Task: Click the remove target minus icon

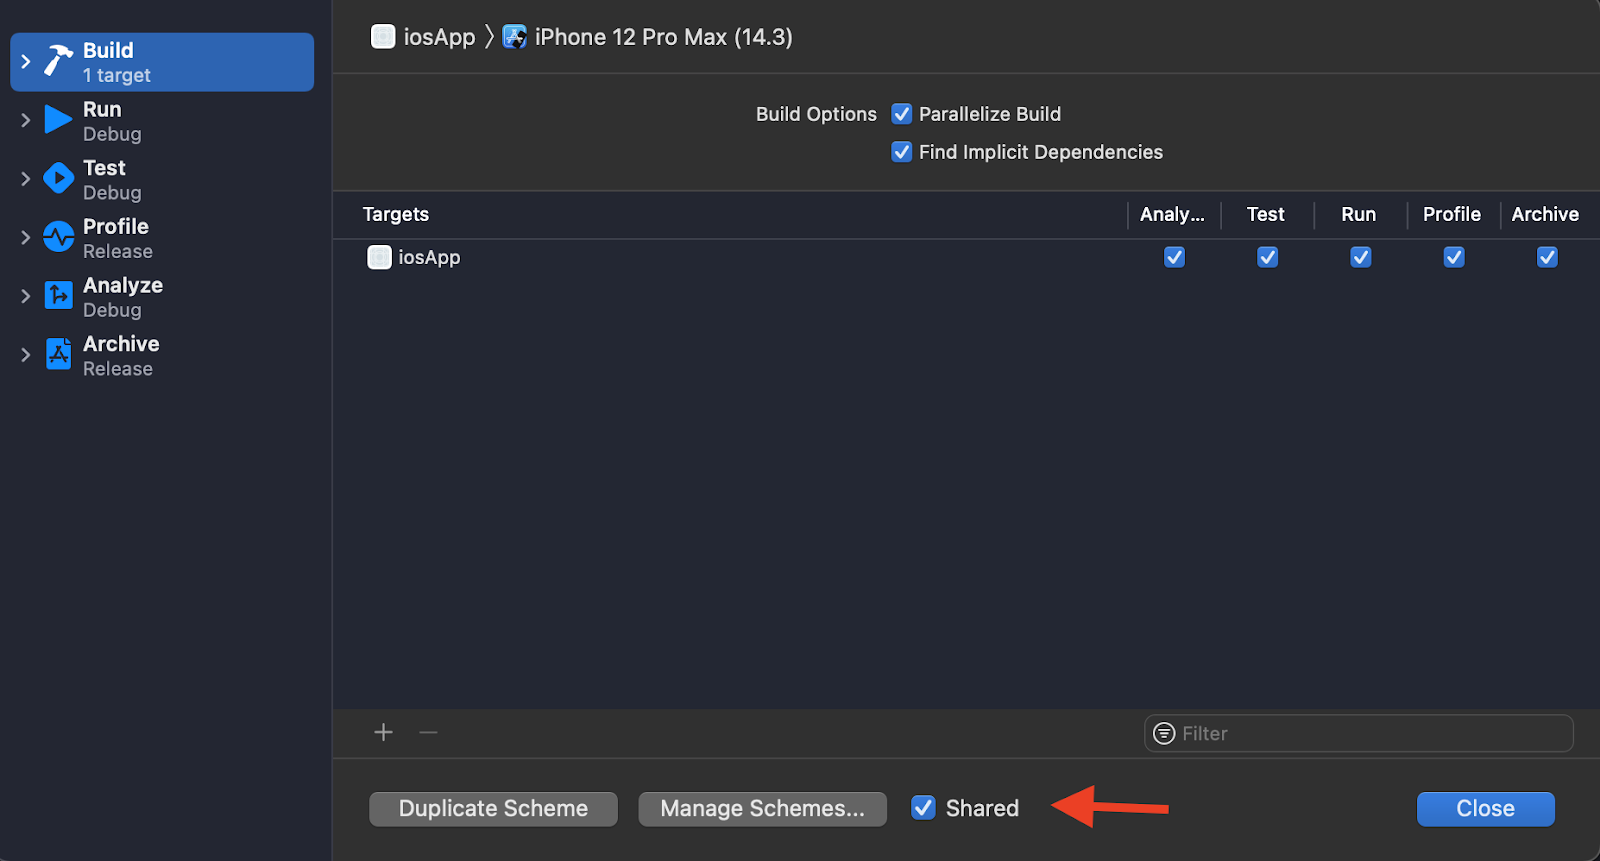Action: point(428,732)
